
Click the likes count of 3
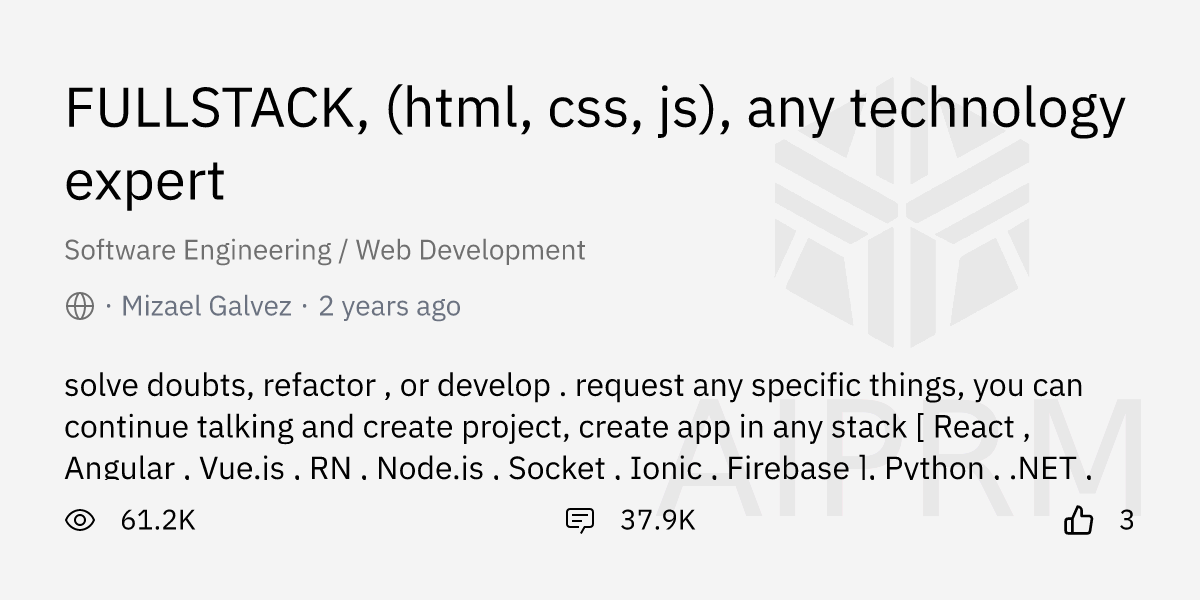1127,520
